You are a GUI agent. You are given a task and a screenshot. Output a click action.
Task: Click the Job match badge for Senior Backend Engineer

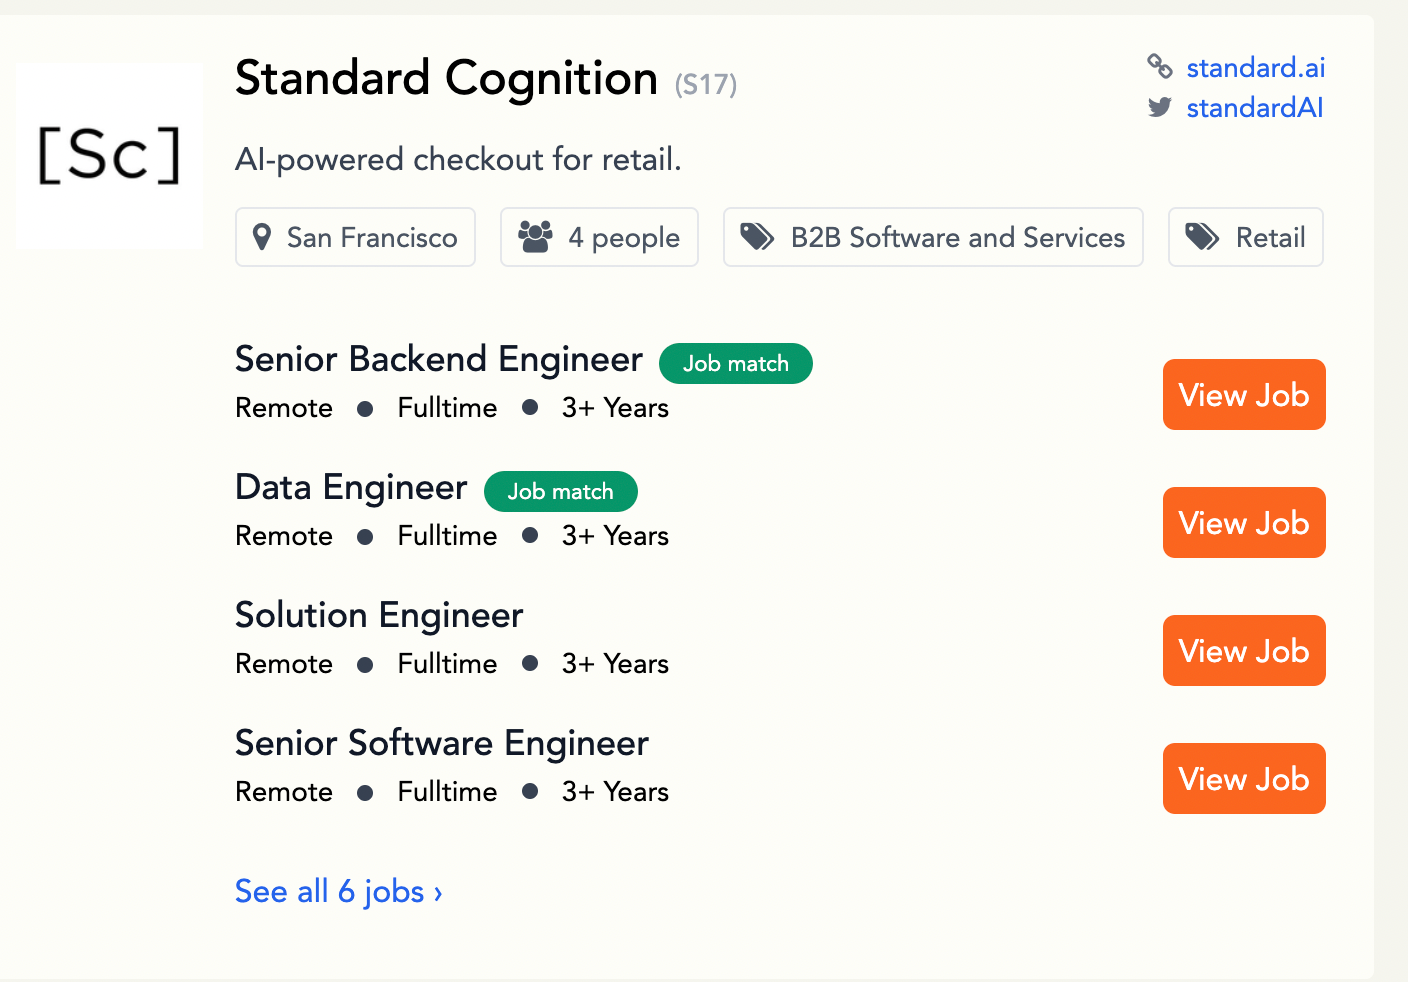(x=735, y=363)
